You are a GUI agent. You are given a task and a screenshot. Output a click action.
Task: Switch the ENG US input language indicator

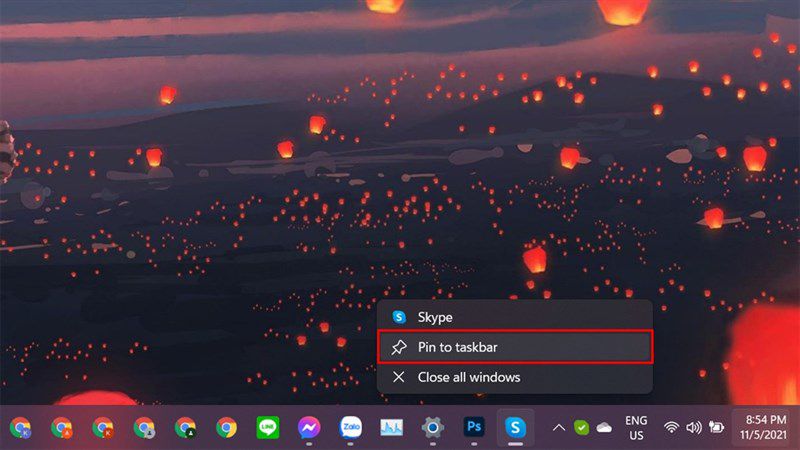(636, 428)
